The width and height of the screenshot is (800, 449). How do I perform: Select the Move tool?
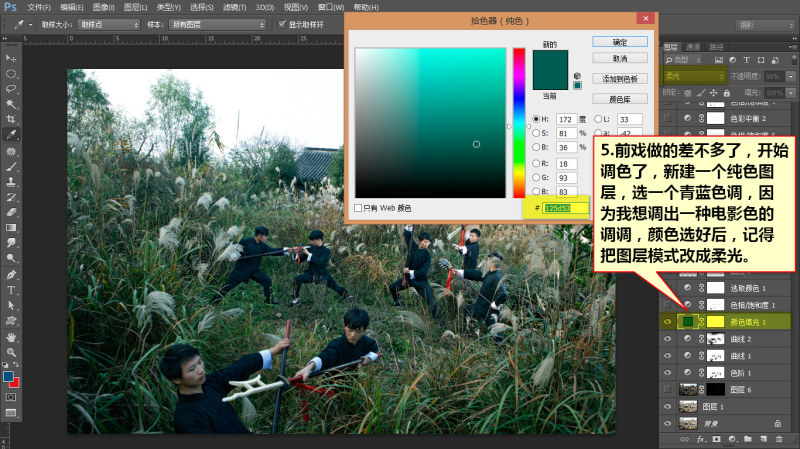click(11, 58)
